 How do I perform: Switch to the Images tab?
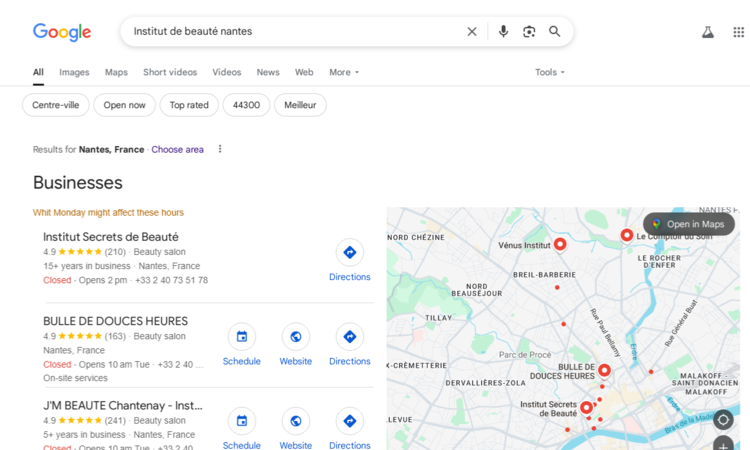pos(74,72)
